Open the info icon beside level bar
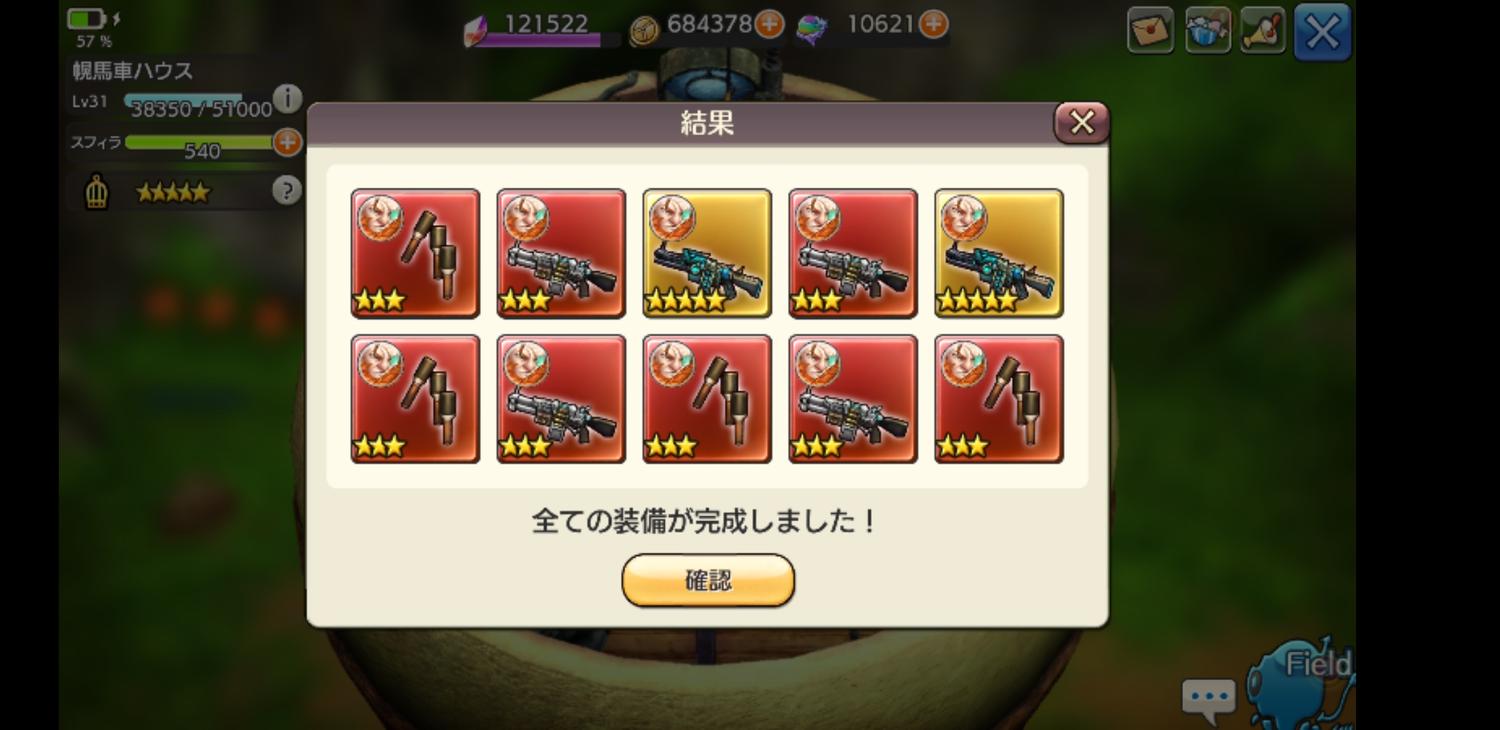The height and width of the screenshot is (730, 1500). click(x=287, y=98)
